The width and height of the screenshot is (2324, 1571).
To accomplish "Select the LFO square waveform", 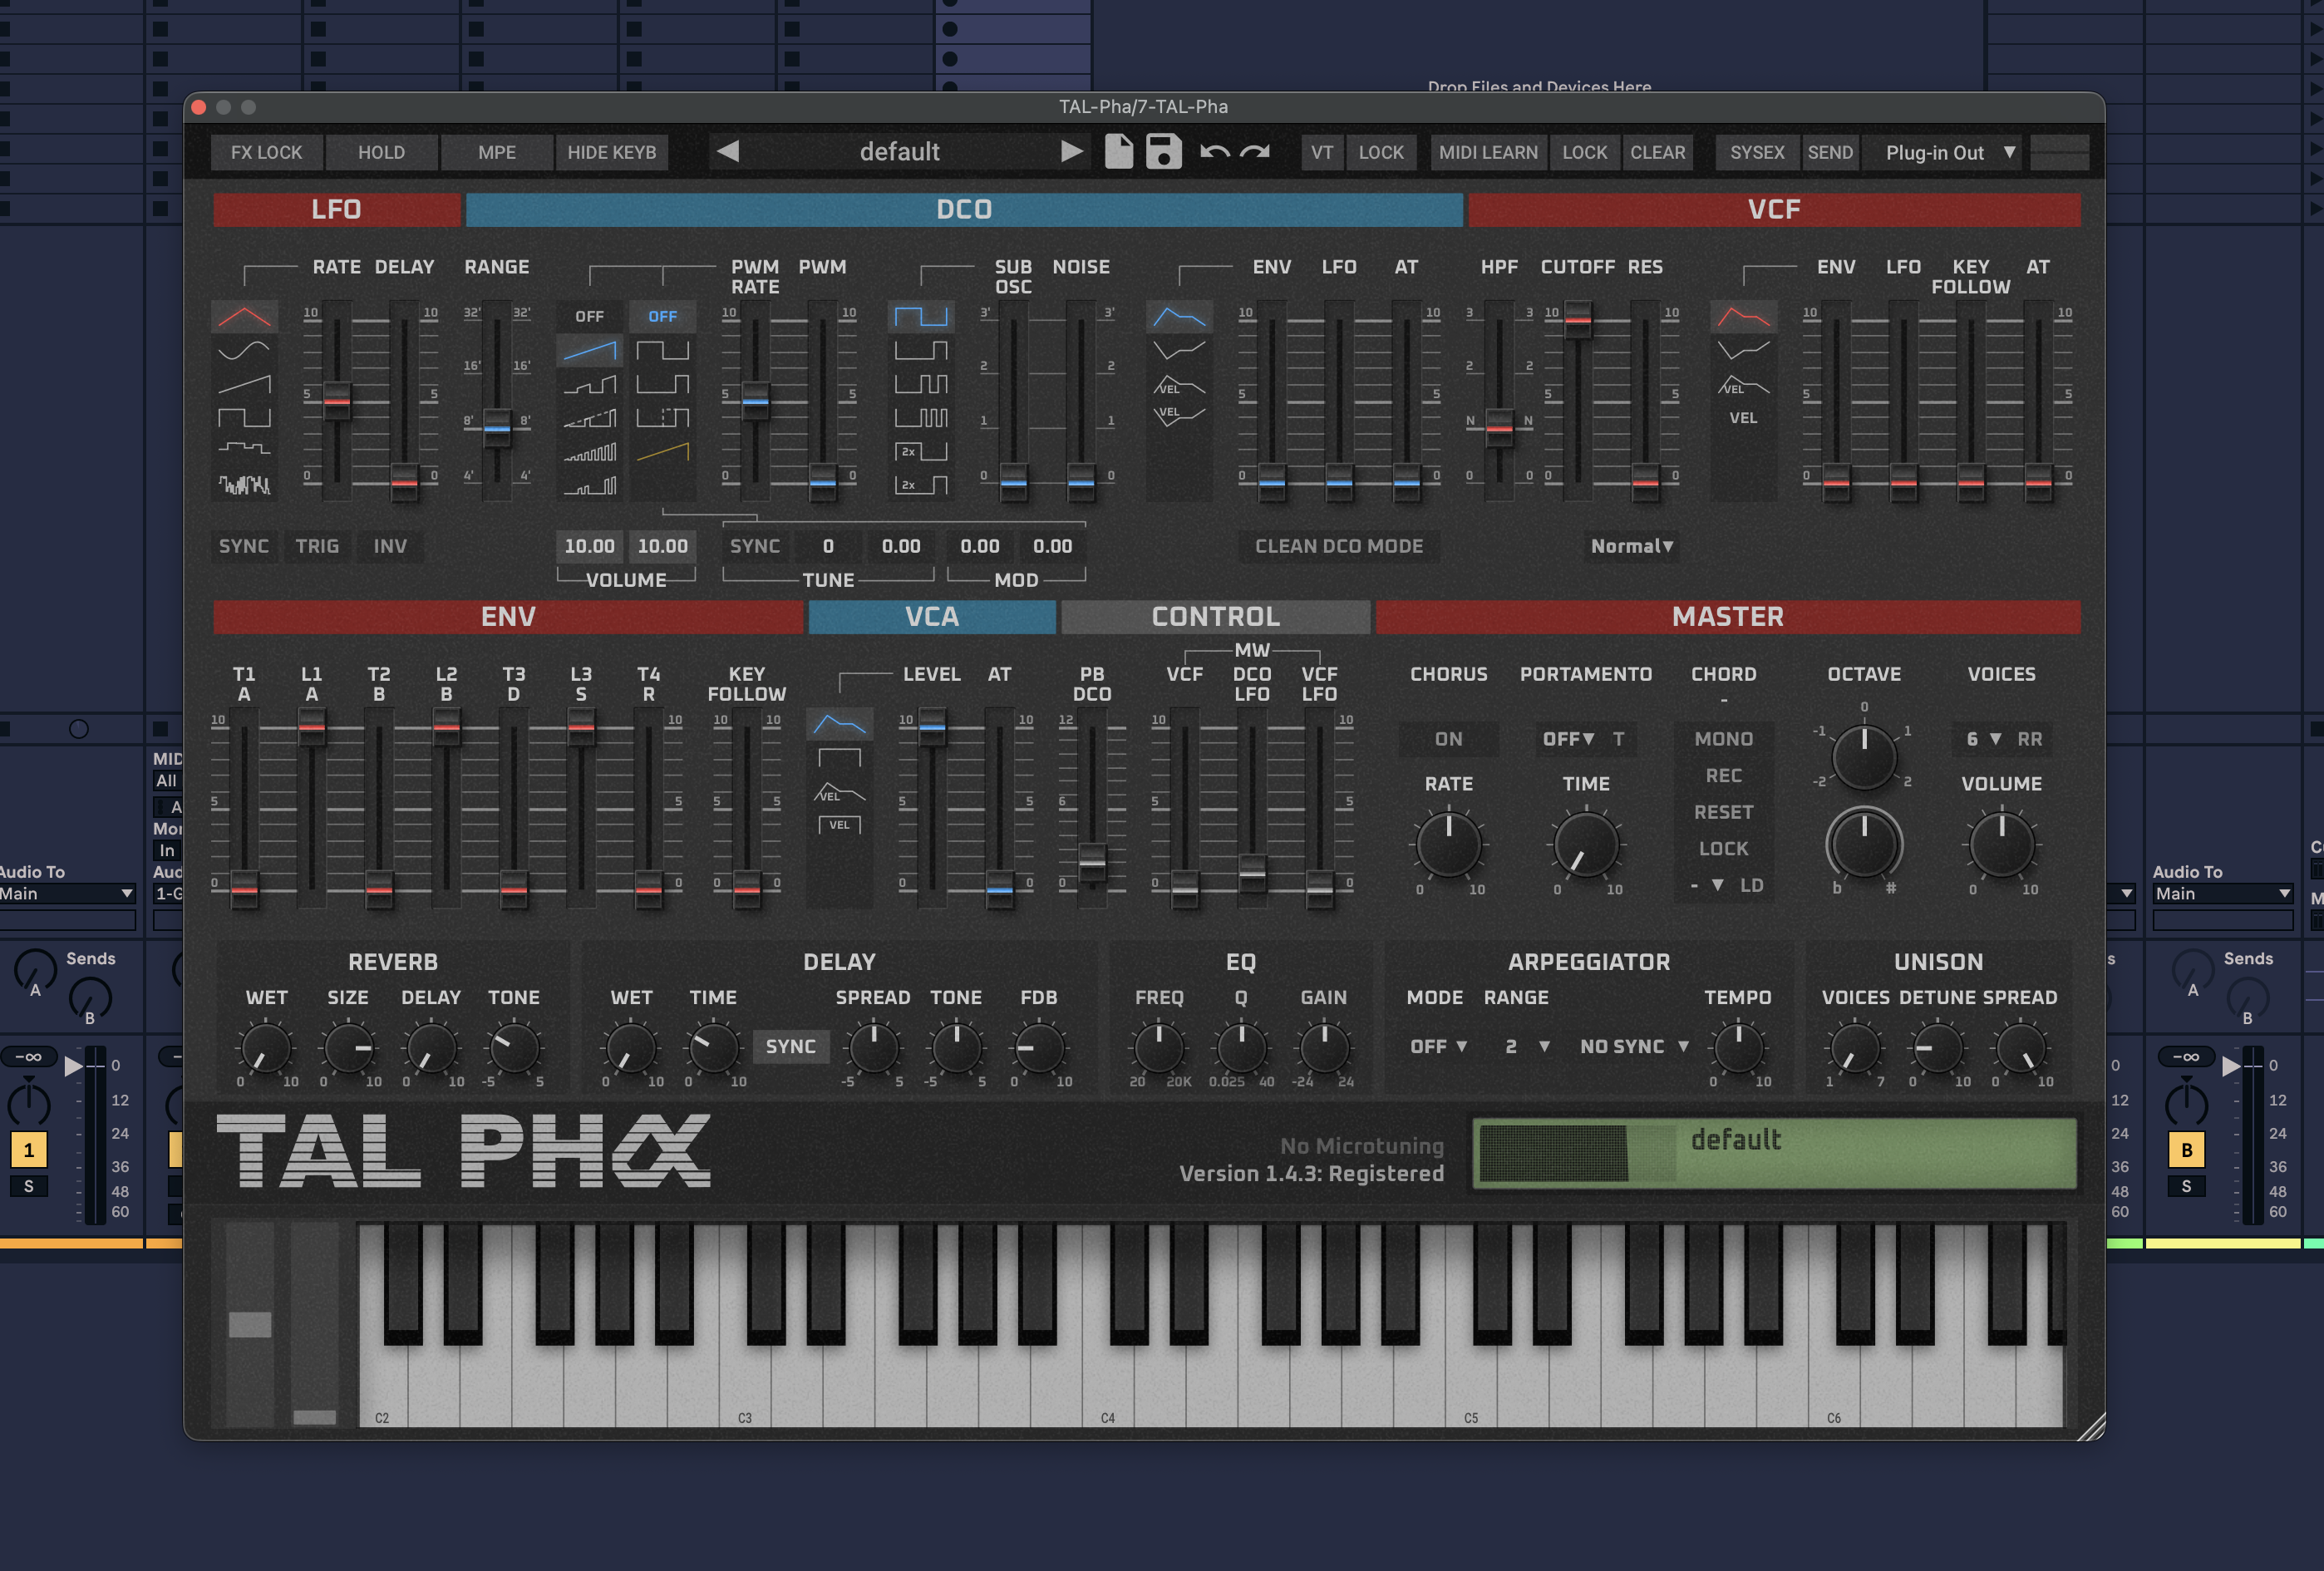I will [x=244, y=417].
